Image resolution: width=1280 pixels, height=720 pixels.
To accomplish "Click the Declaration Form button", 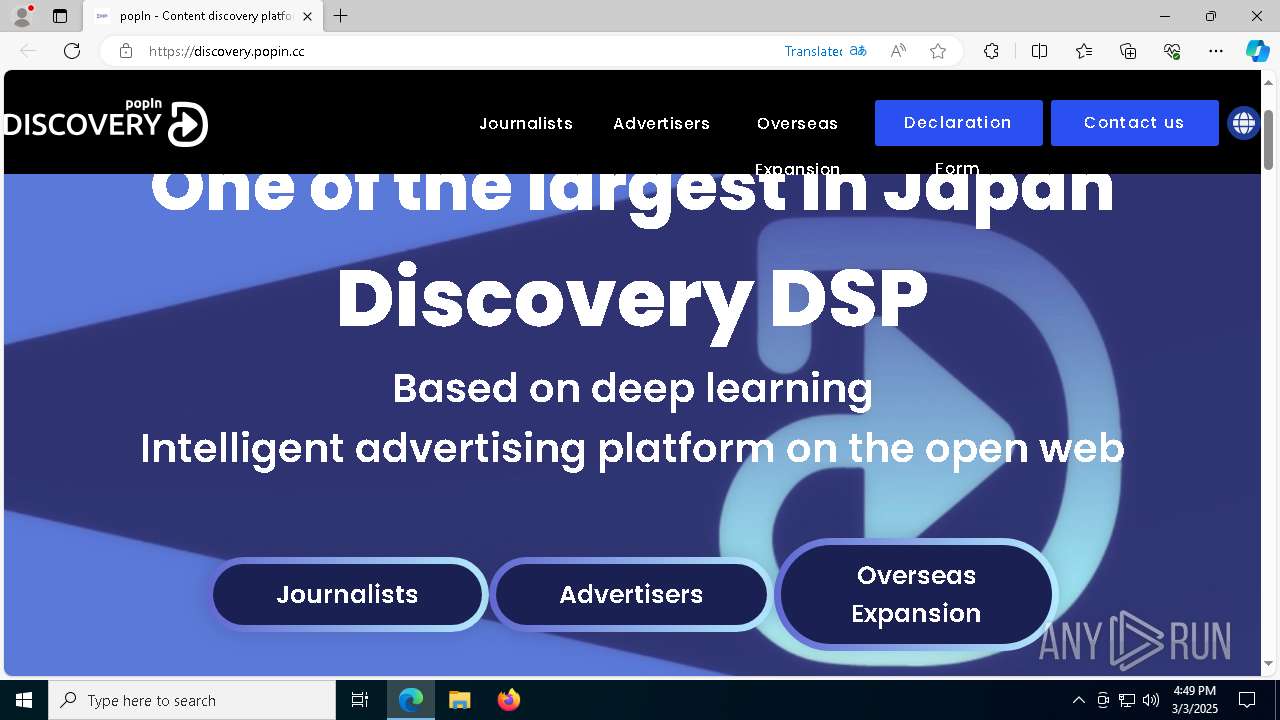I will point(958,123).
